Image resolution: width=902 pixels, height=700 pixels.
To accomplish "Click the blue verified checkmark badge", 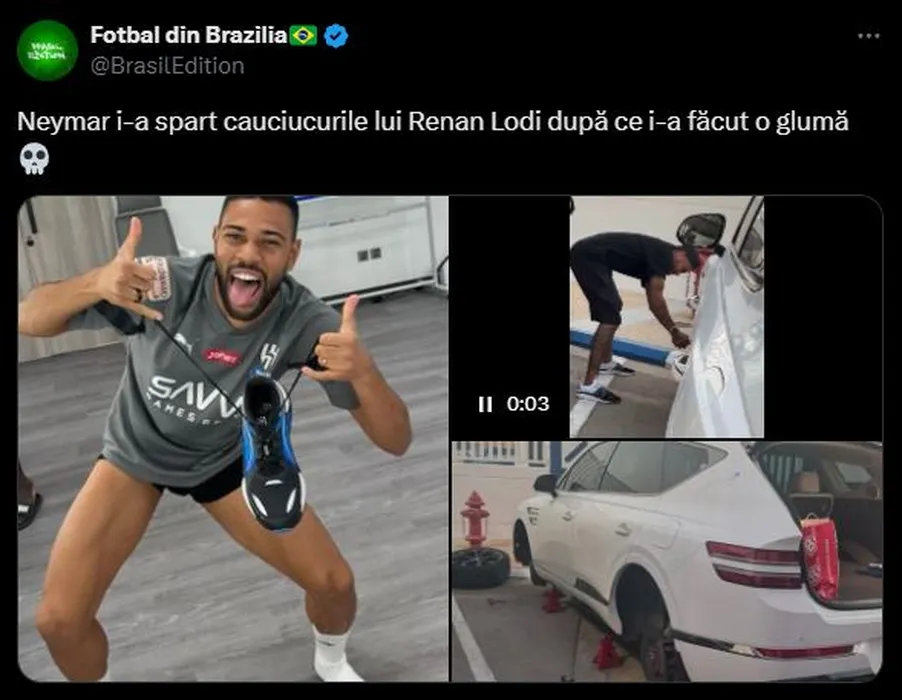I will pyautogui.click(x=336, y=36).
